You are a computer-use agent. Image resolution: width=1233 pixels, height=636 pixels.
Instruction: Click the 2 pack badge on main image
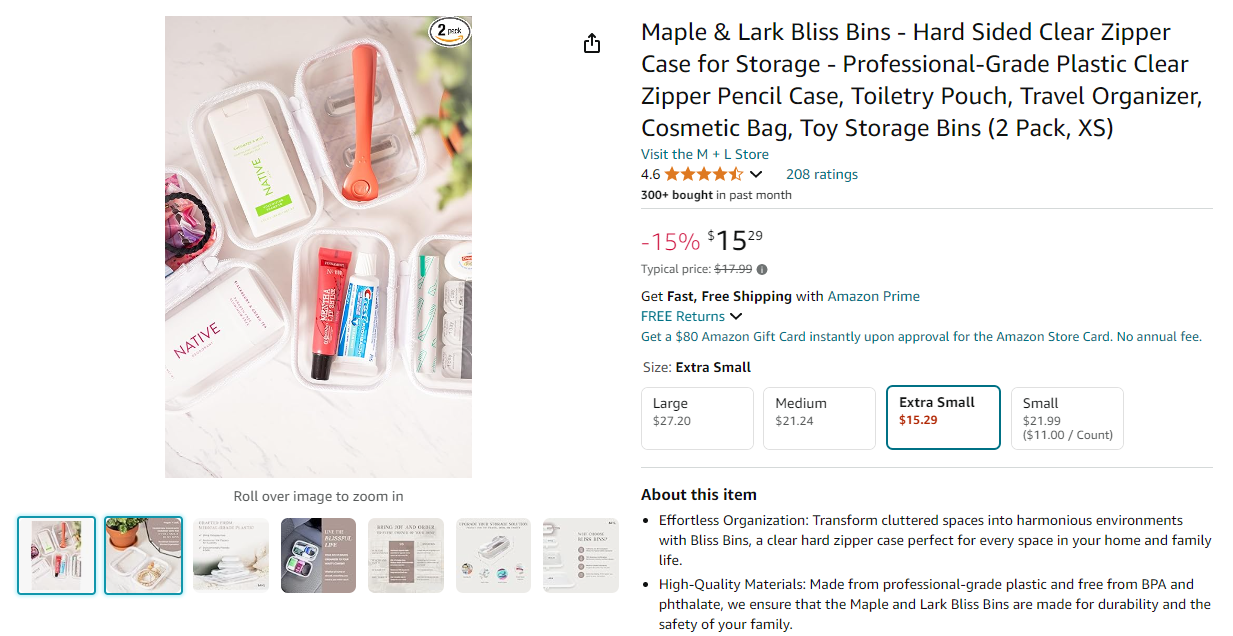[450, 32]
